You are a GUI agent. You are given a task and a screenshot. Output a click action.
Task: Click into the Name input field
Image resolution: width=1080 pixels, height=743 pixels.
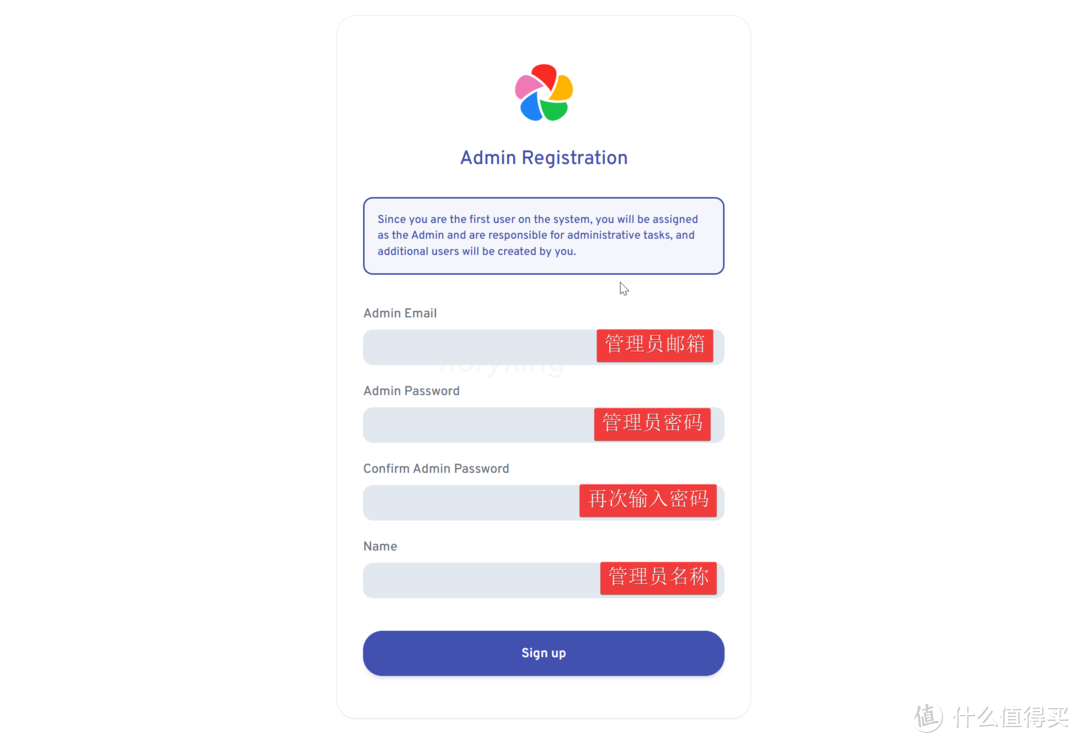(480, 580)
